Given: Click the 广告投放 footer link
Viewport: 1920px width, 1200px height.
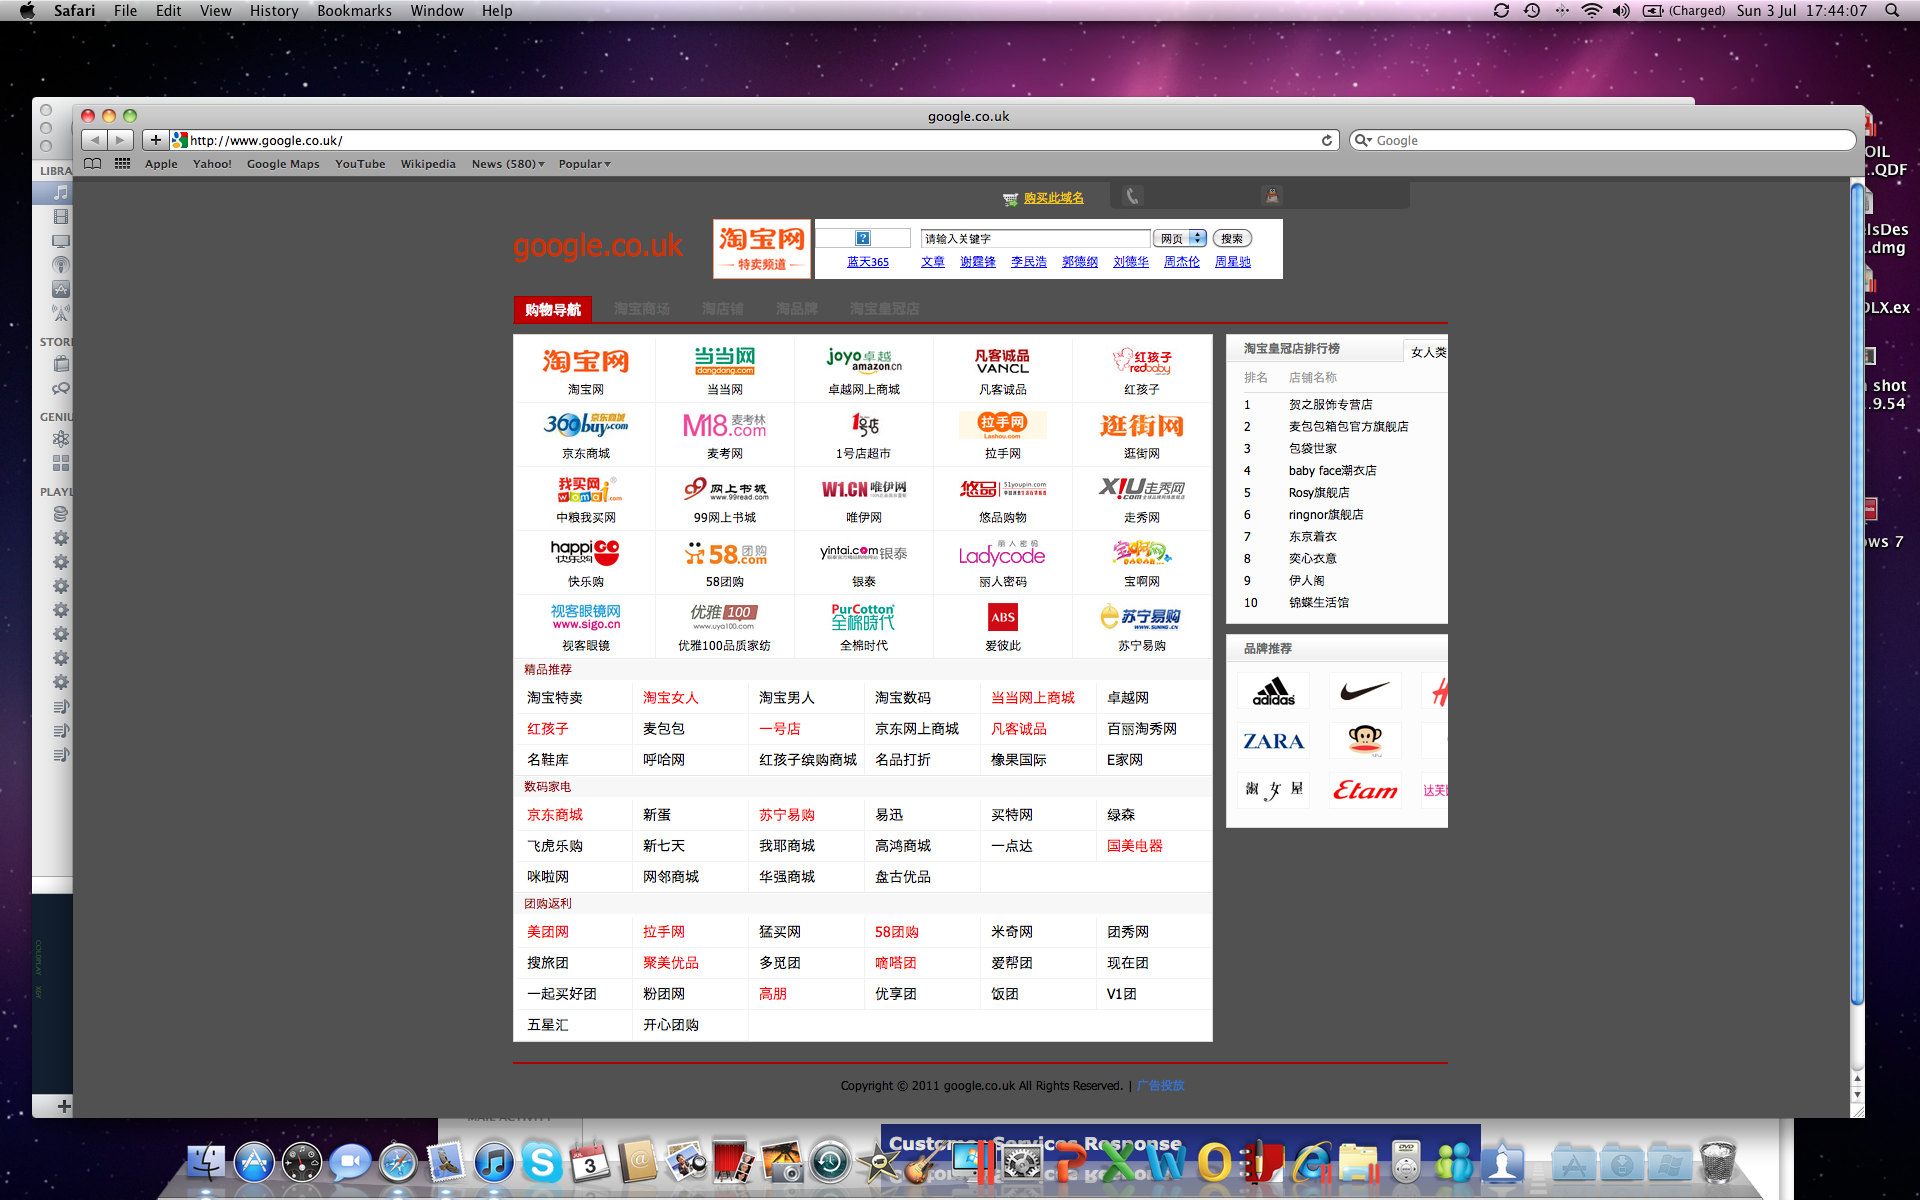Looking at the screenshot, I should (x=1160, y=1085).
